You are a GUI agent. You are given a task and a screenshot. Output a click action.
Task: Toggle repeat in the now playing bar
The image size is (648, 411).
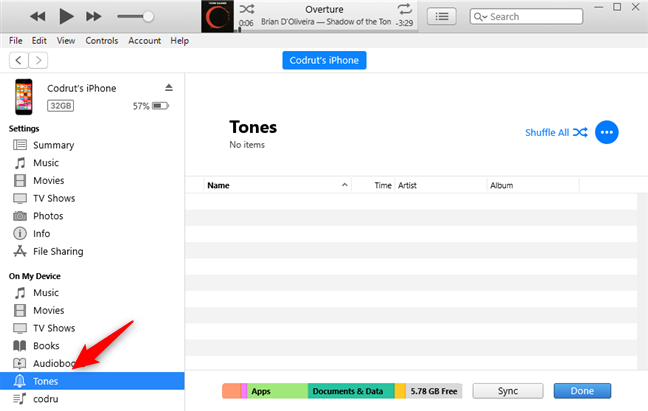tap(404, 9)
